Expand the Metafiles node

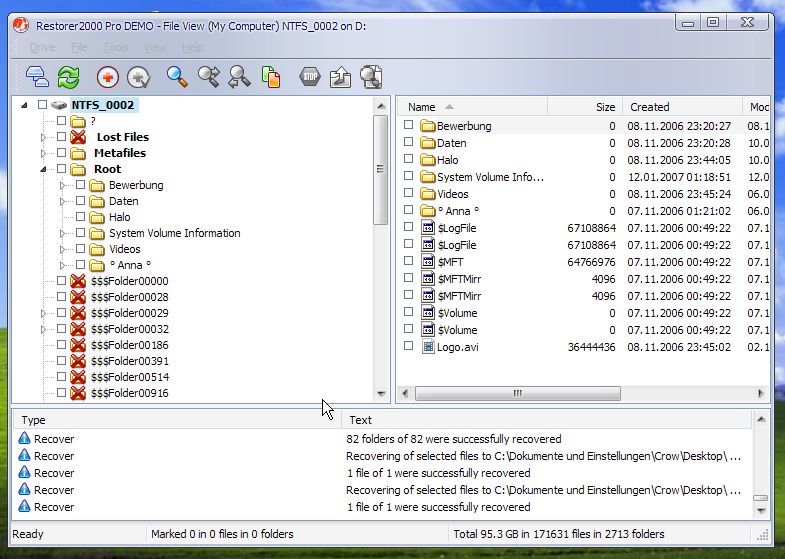[x=43, y=153]
